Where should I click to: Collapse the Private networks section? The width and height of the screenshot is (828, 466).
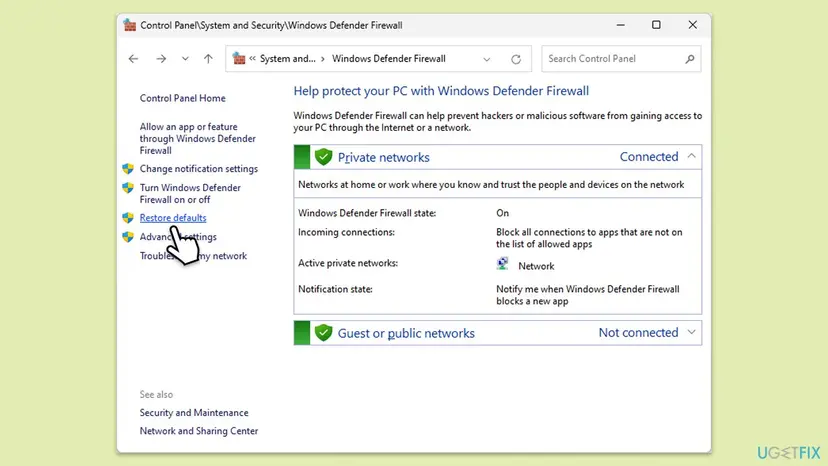pyautogui.click(x=691, y=156)
